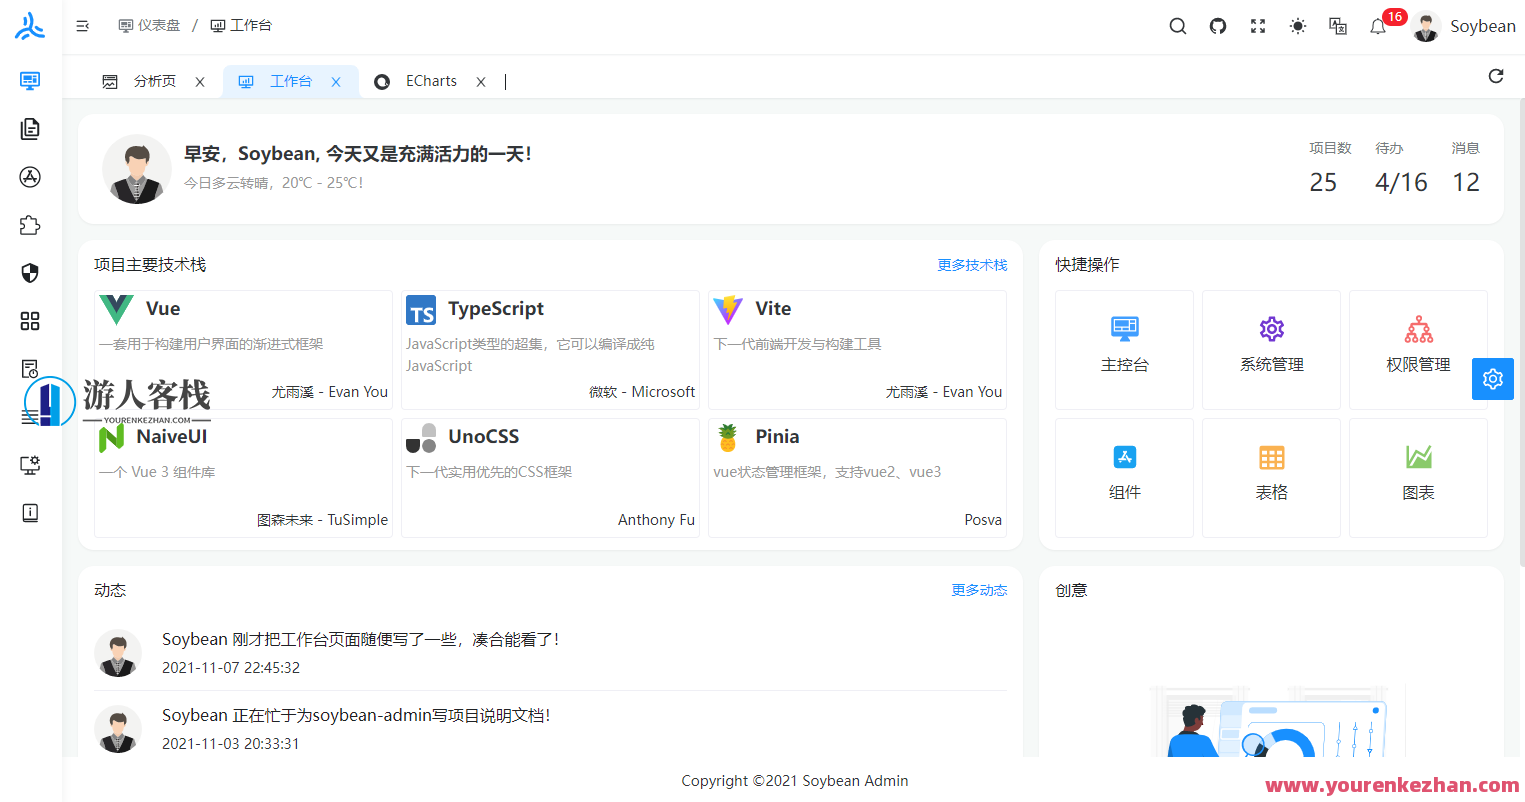The height and width of the screenshot is (802, 1525).
Task: Refresh the page with the reload icon
Action: pyautogui.click(x=1495, y=75)
